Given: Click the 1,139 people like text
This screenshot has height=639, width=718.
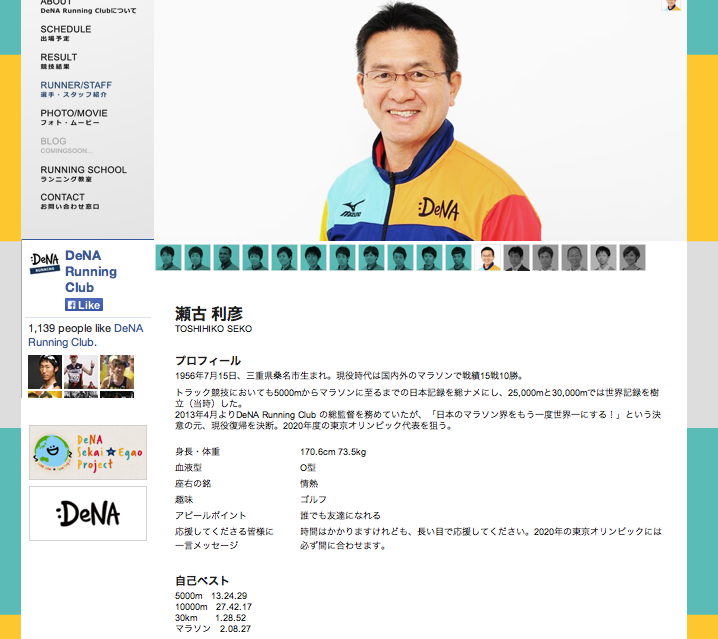Looking at the screenshot, I should pos(70,328).
